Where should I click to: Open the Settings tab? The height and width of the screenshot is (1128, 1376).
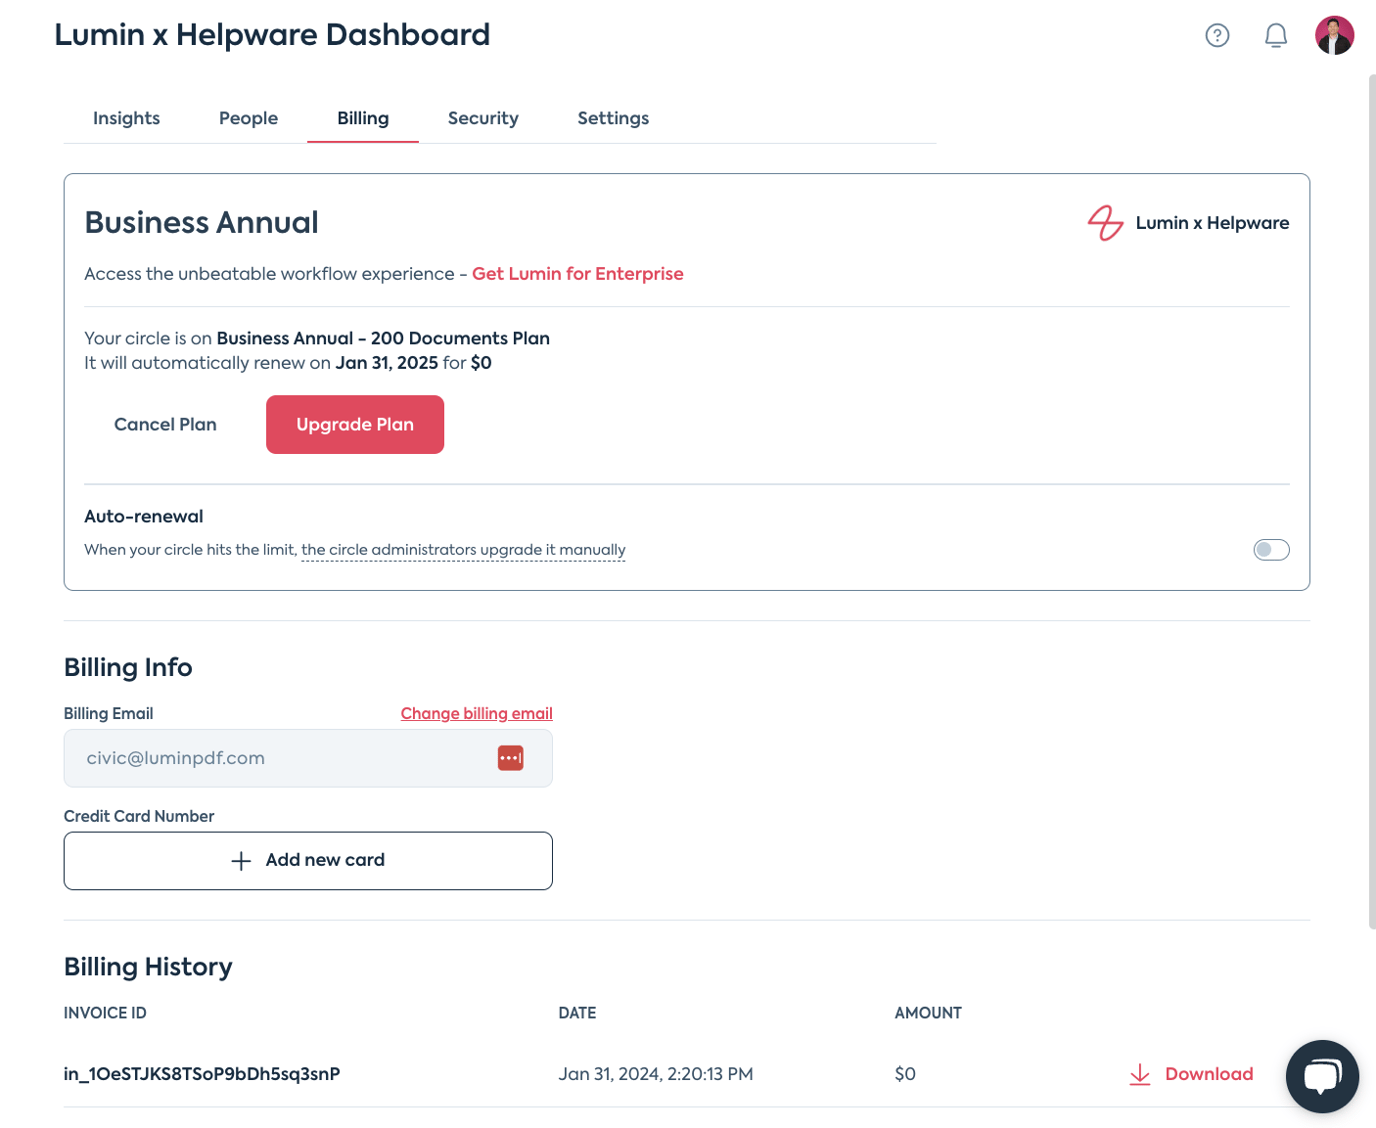612,118
